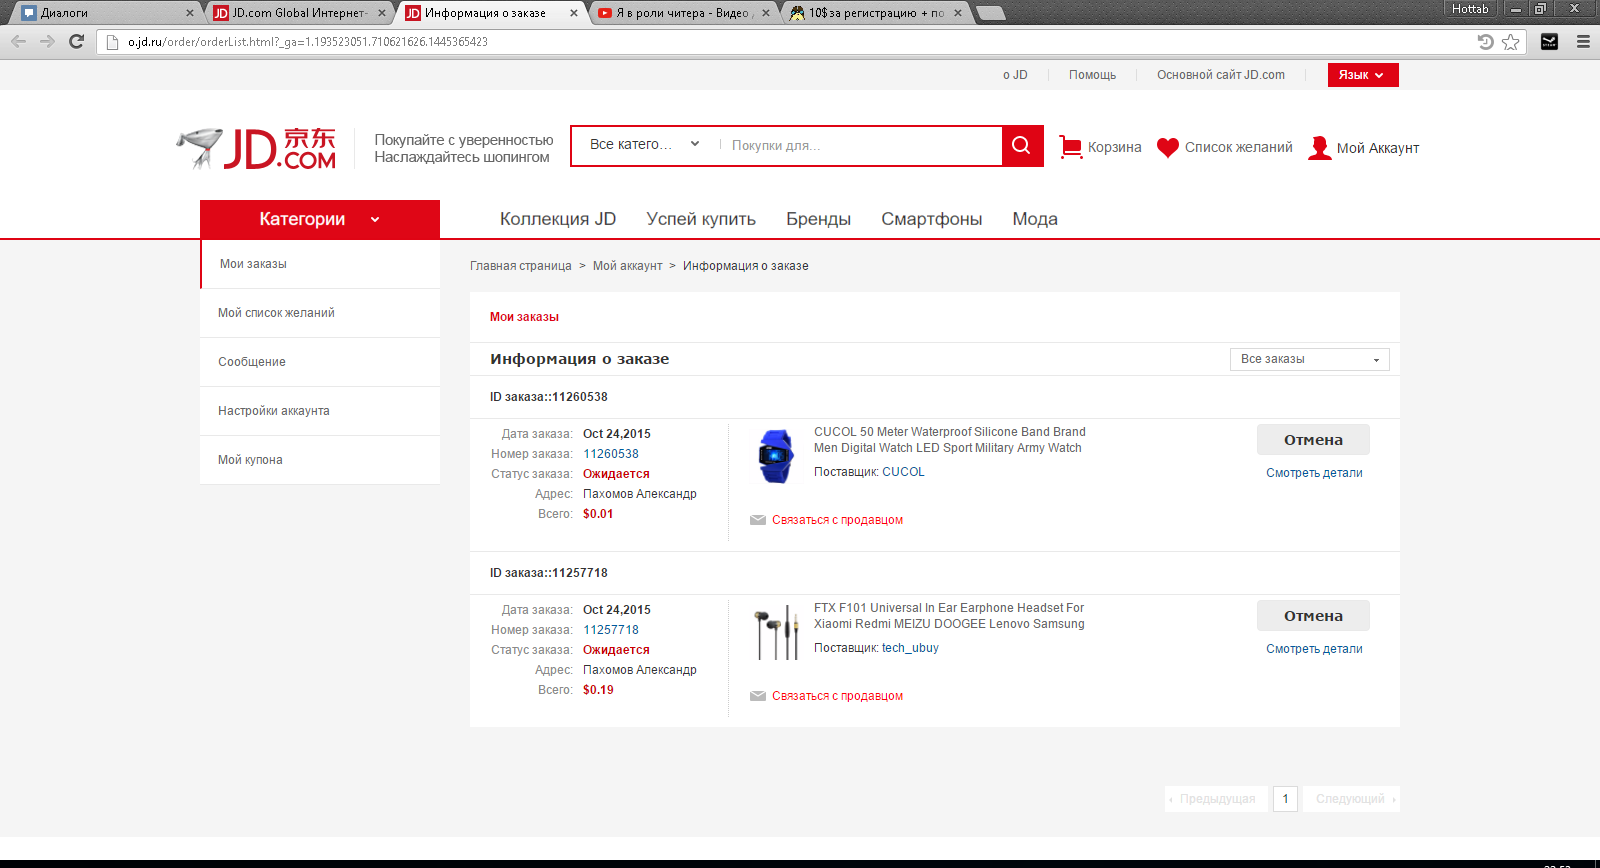
Task: Click the red search magnifier button
Action: point(1022,146)
